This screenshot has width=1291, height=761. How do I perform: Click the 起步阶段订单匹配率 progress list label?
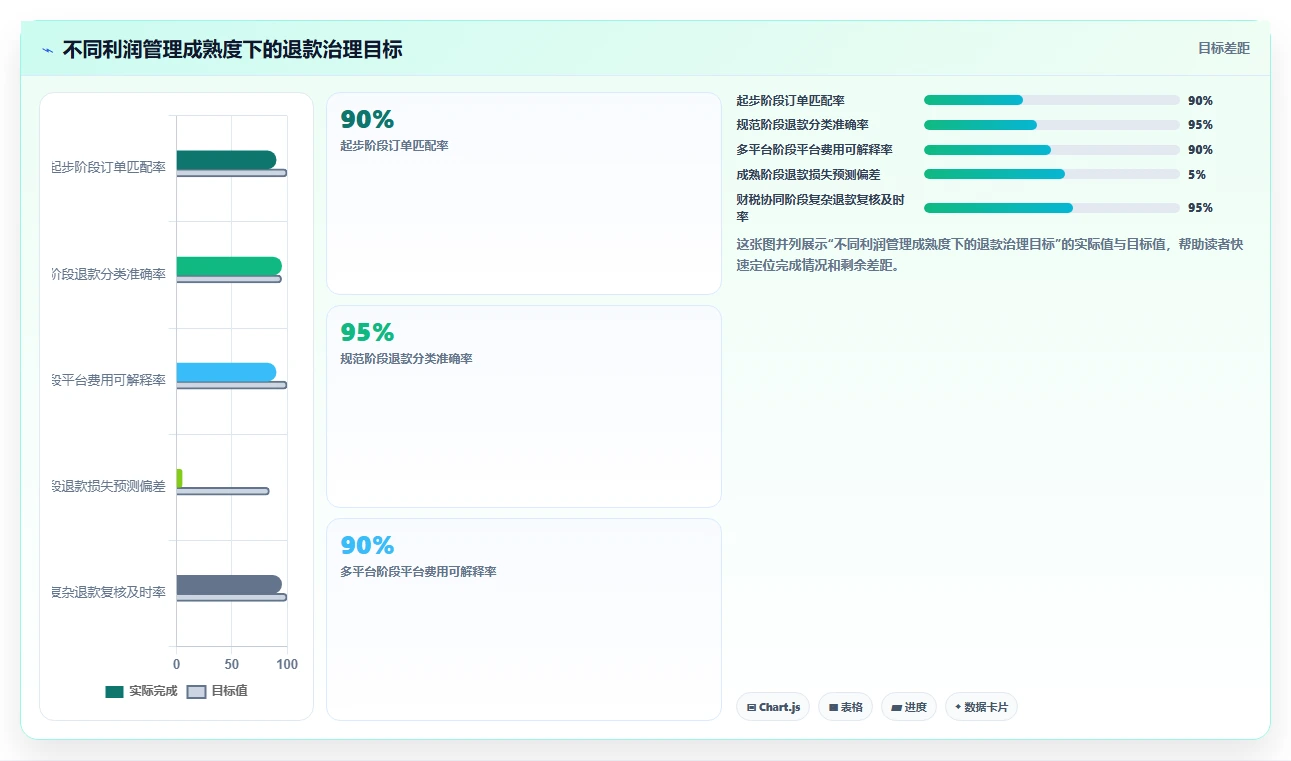(x=791, y=100)
